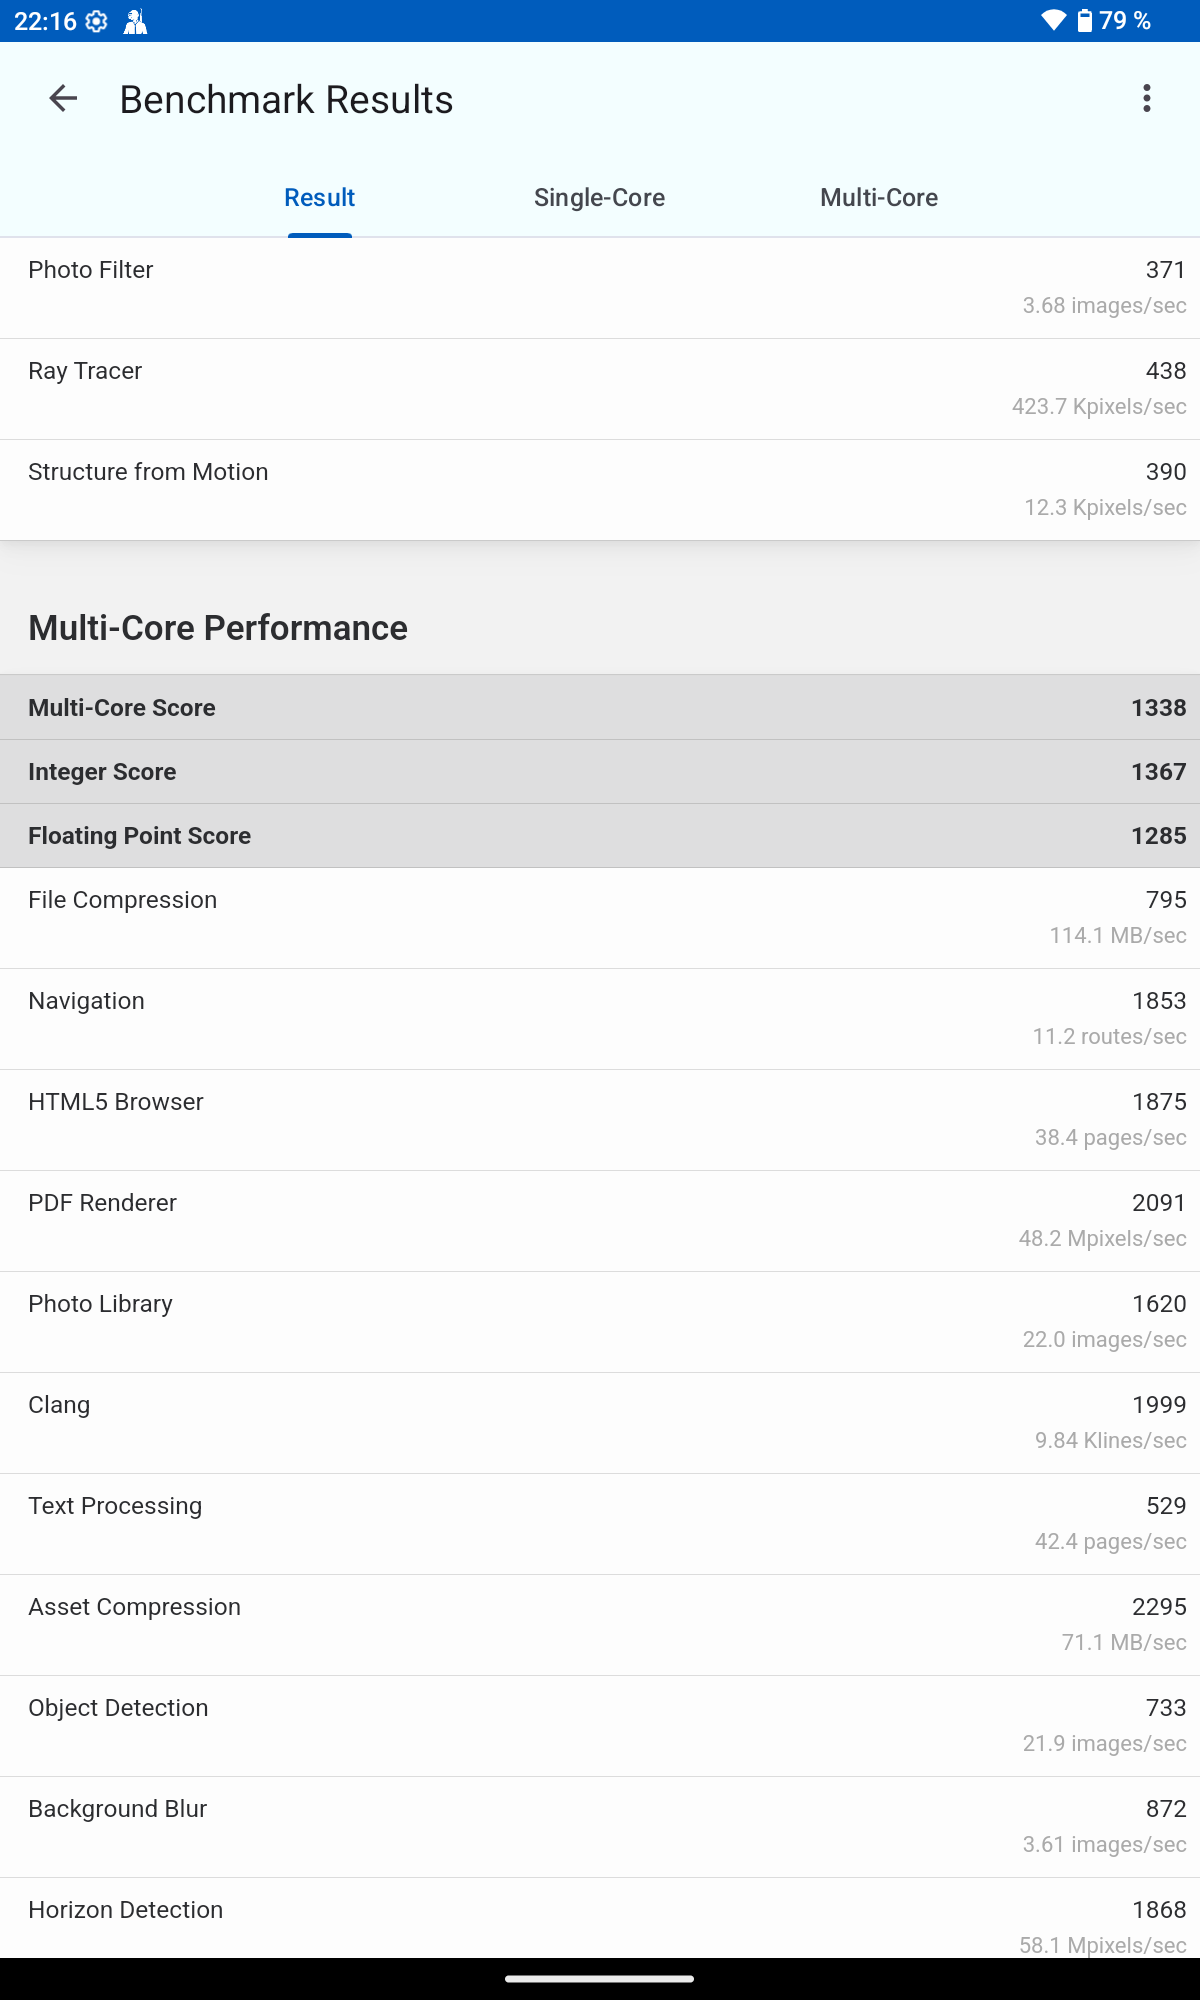The height and width of the screenshot is (2000, 1200).
Task: Tap the Object Detection row
Action: point(600,1726)
